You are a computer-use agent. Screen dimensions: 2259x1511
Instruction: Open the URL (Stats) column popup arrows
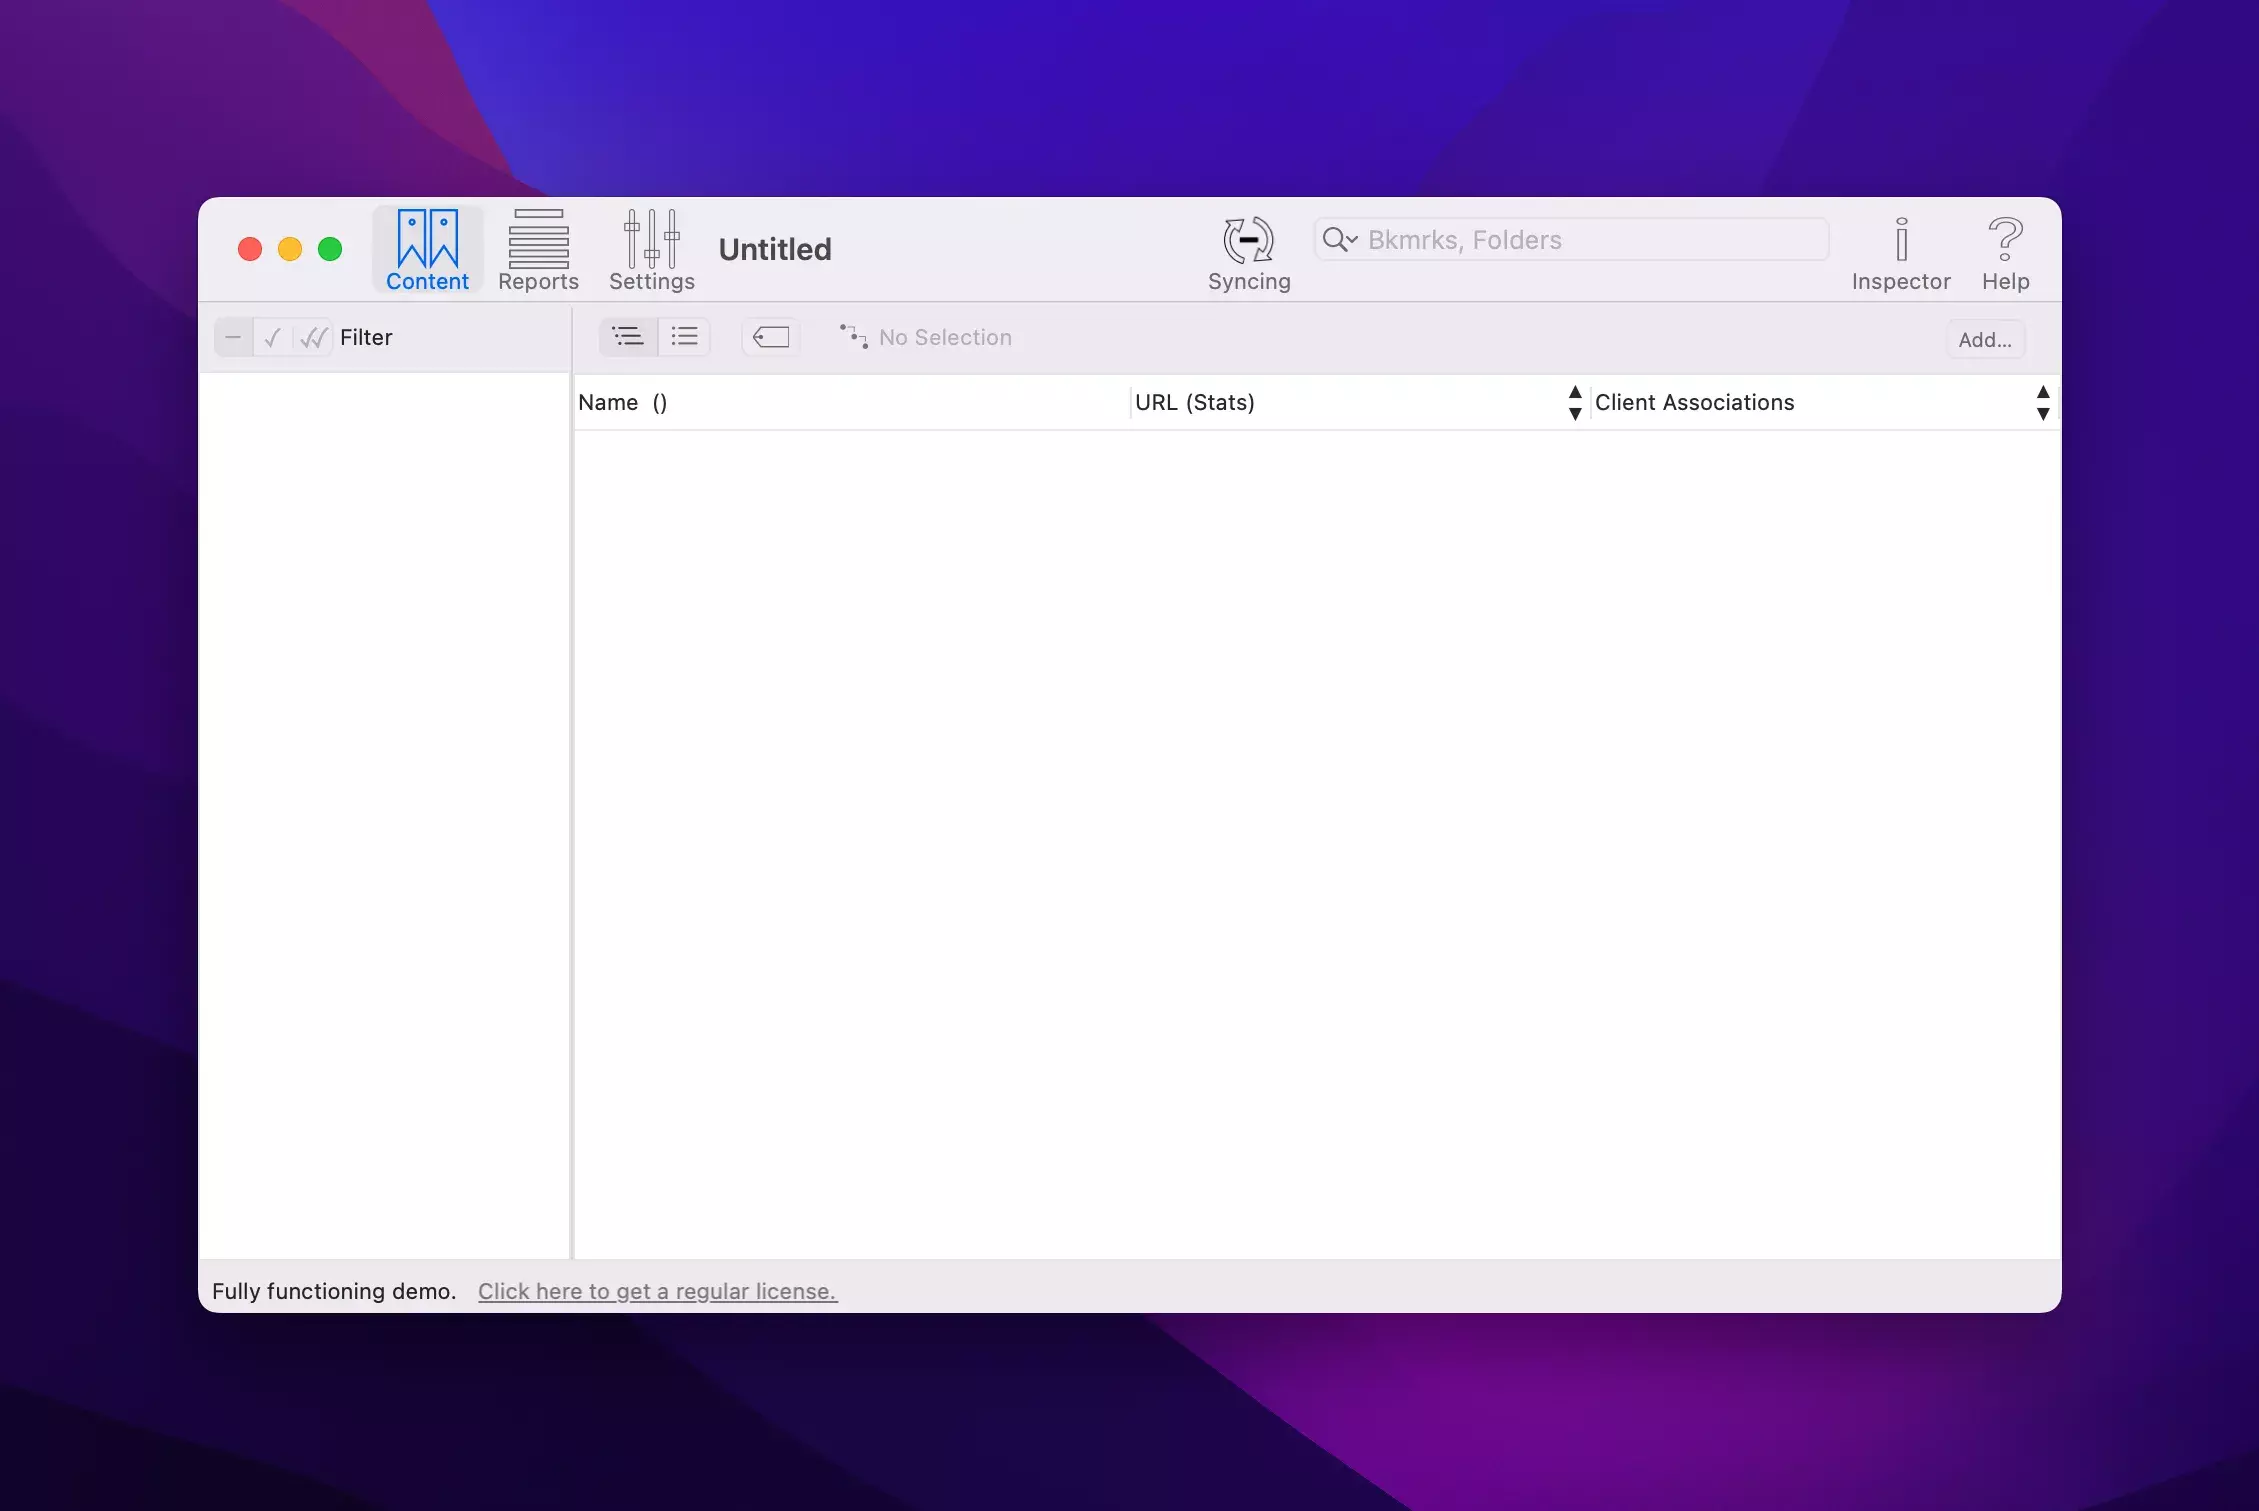[1574, 402]
